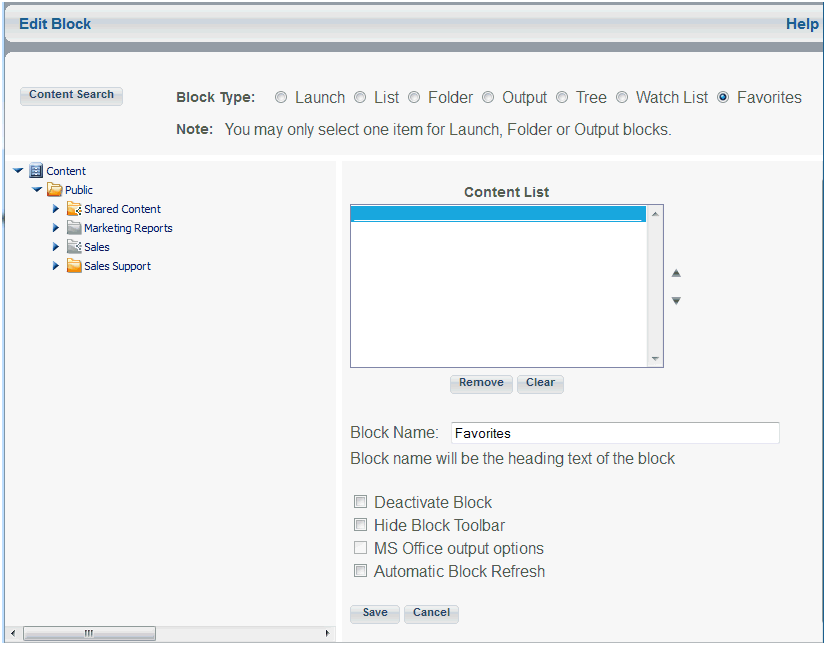This screenshot has height=645, width=825.
Task: Click Content List scroll down arrow
Action: 656,359
